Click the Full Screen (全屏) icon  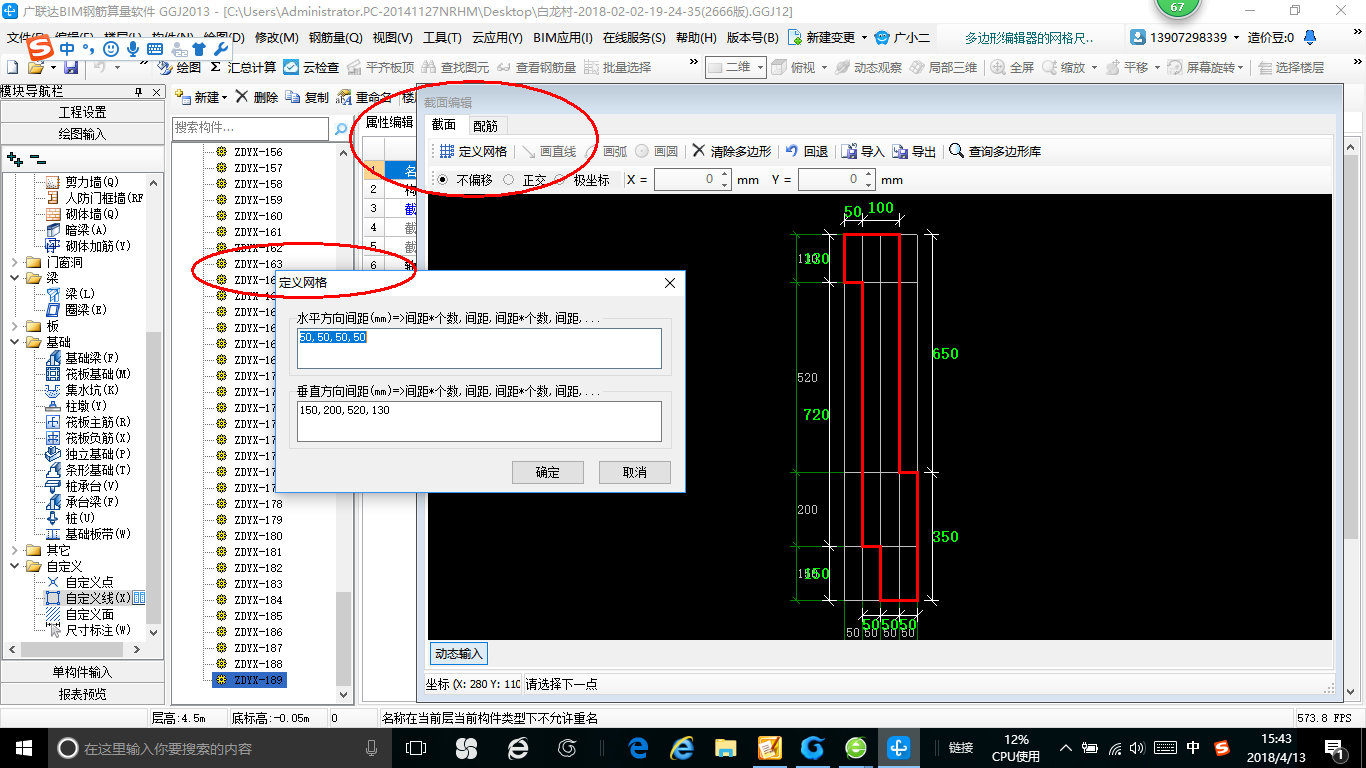tap(998, 68)
